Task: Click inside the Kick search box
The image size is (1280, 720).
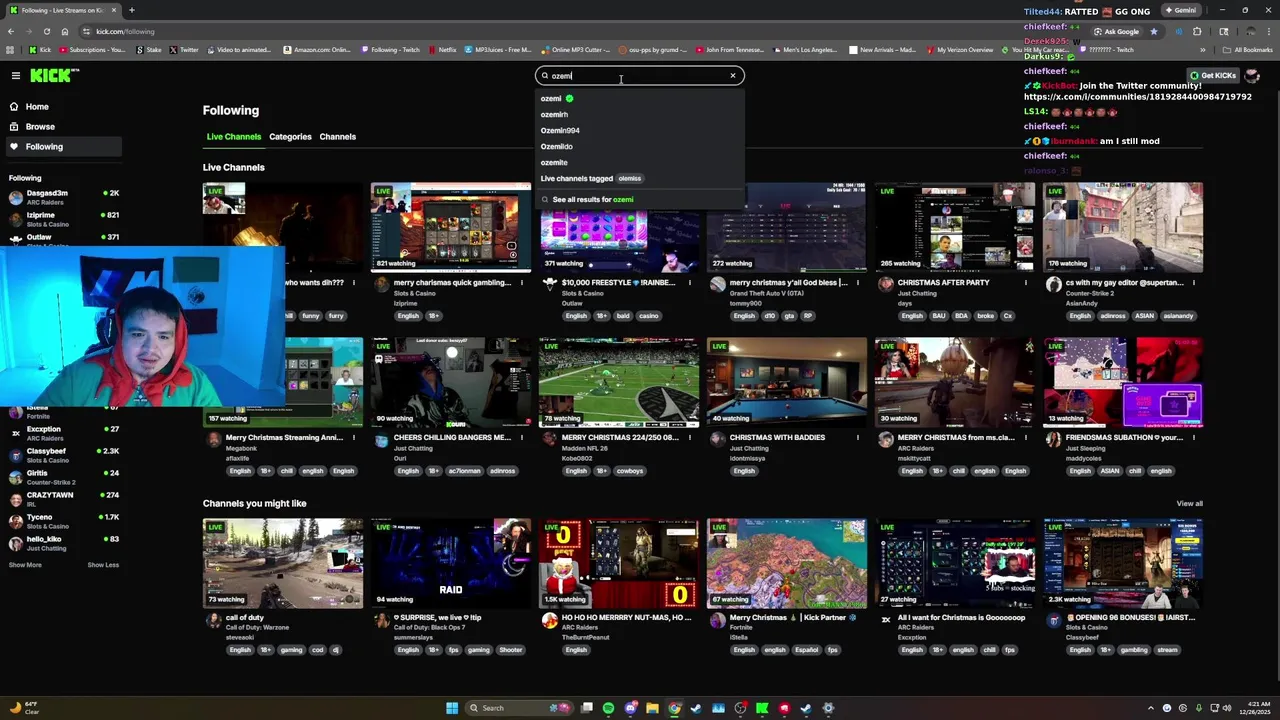Action: (x=640, y=76)
